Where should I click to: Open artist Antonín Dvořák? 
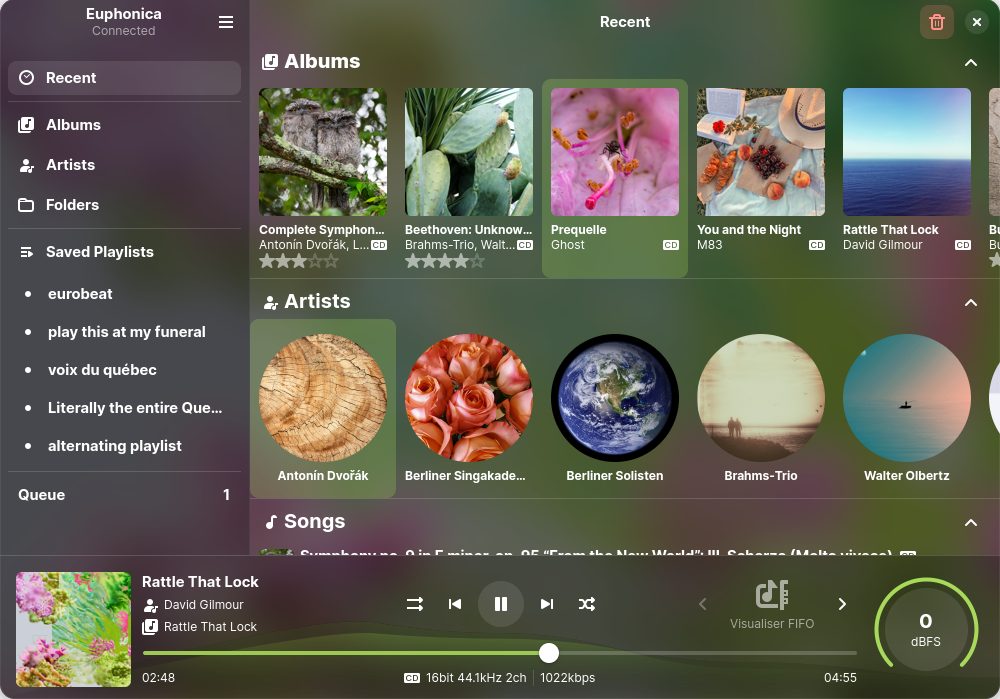coord(323,408)
